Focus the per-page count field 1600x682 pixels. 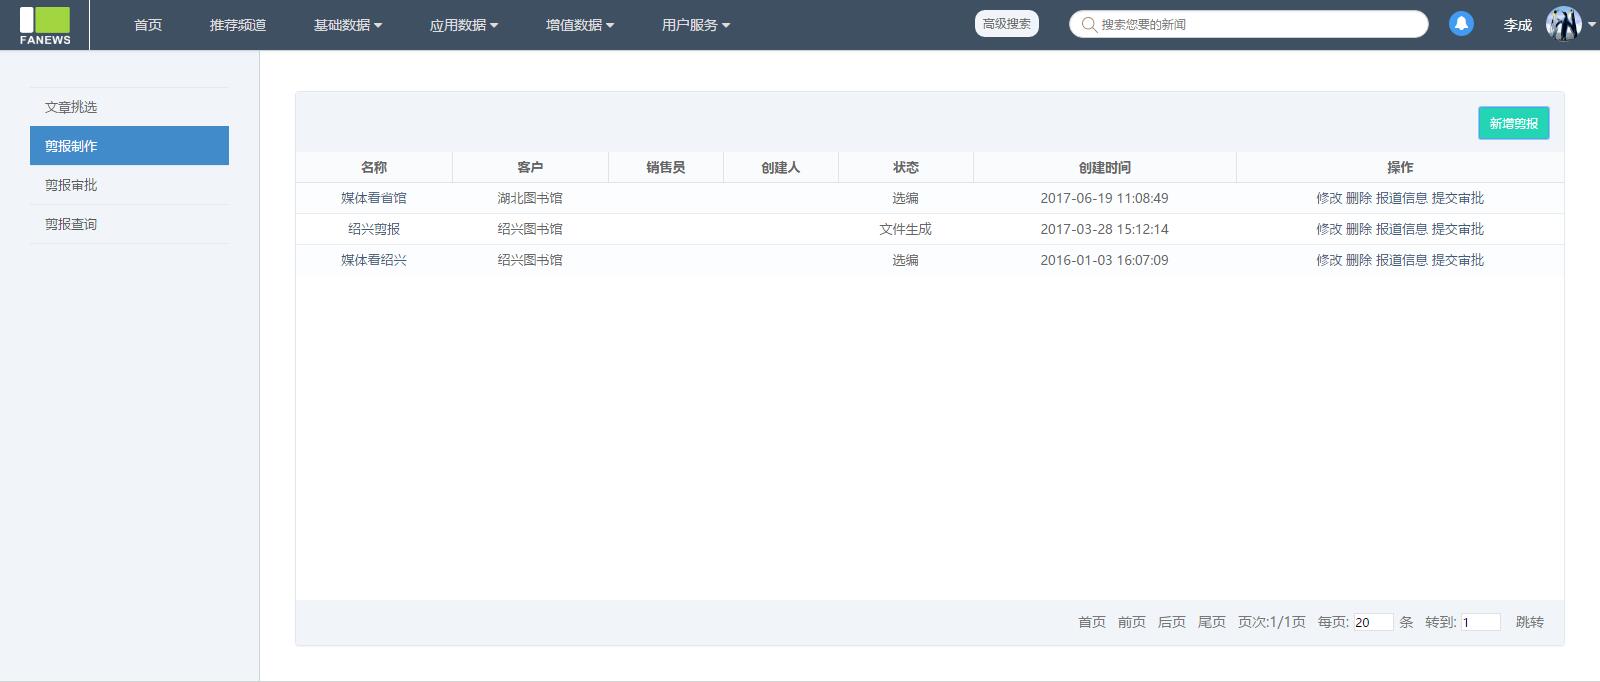point(1373,622)
